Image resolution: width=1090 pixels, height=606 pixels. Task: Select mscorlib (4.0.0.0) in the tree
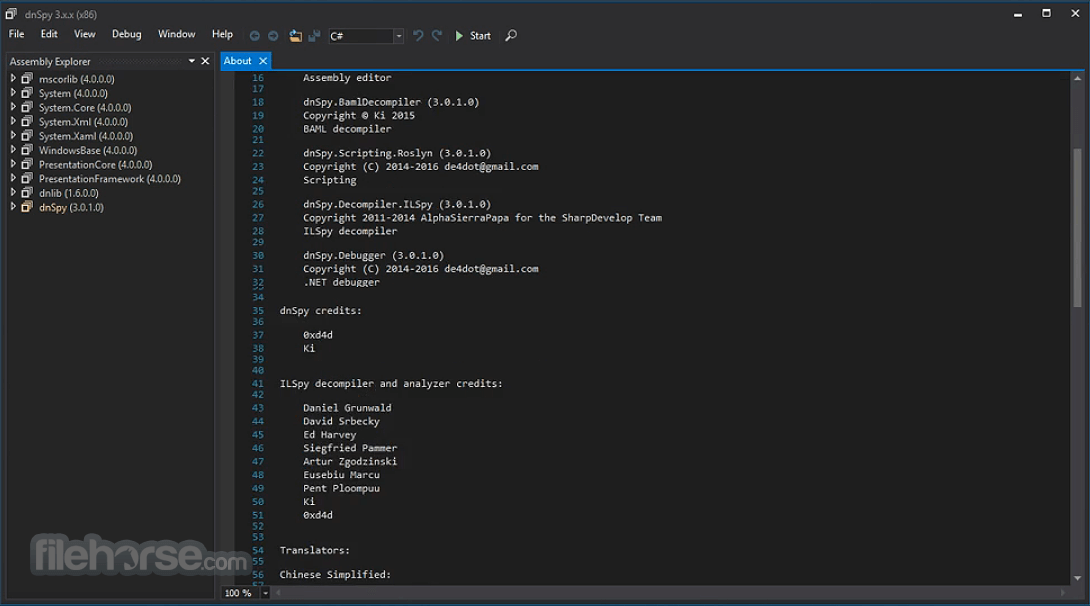pyautogui.click(x=76, y=79)
